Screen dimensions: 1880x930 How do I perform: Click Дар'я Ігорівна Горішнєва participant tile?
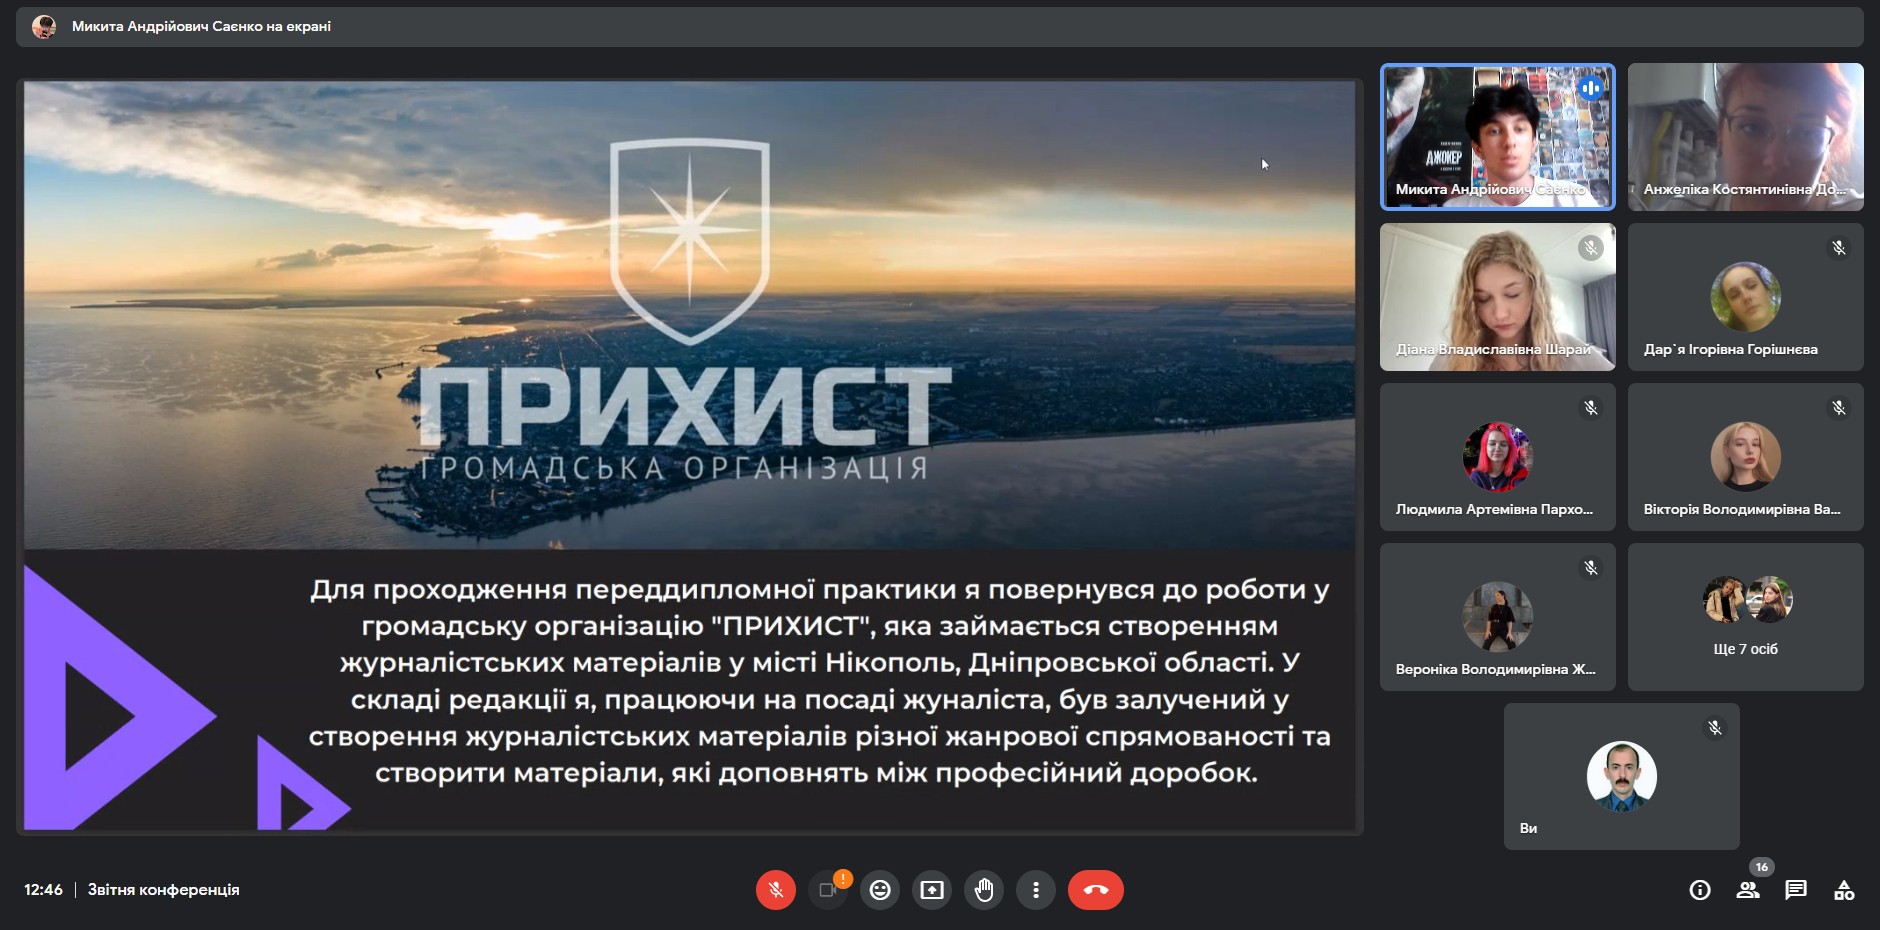(x=1745, y=297)
